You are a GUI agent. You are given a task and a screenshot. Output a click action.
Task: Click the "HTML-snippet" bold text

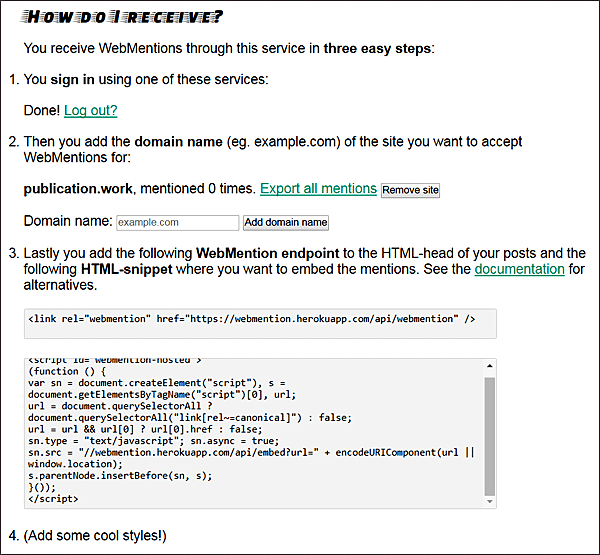point(127,269)
